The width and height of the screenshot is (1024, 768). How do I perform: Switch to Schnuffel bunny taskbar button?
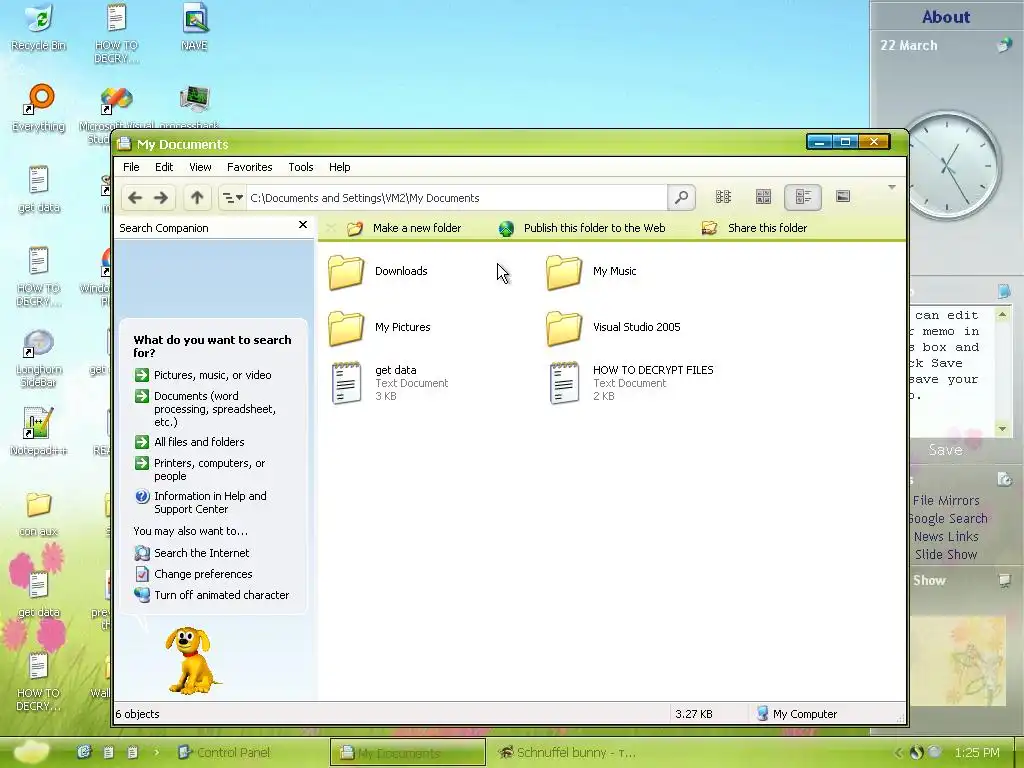tap(567, 752)
